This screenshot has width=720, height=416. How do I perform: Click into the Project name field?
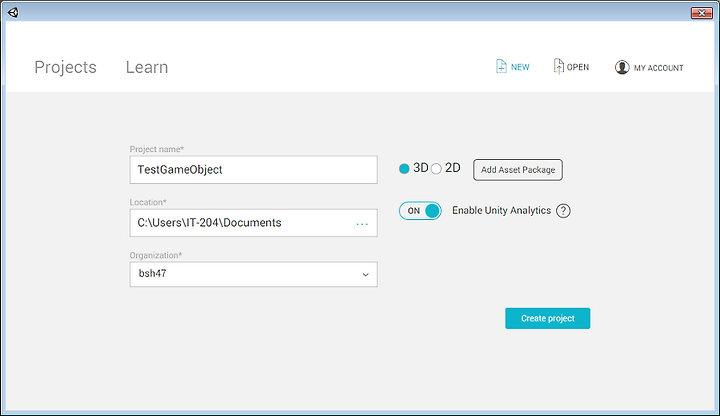coord(253,170)
